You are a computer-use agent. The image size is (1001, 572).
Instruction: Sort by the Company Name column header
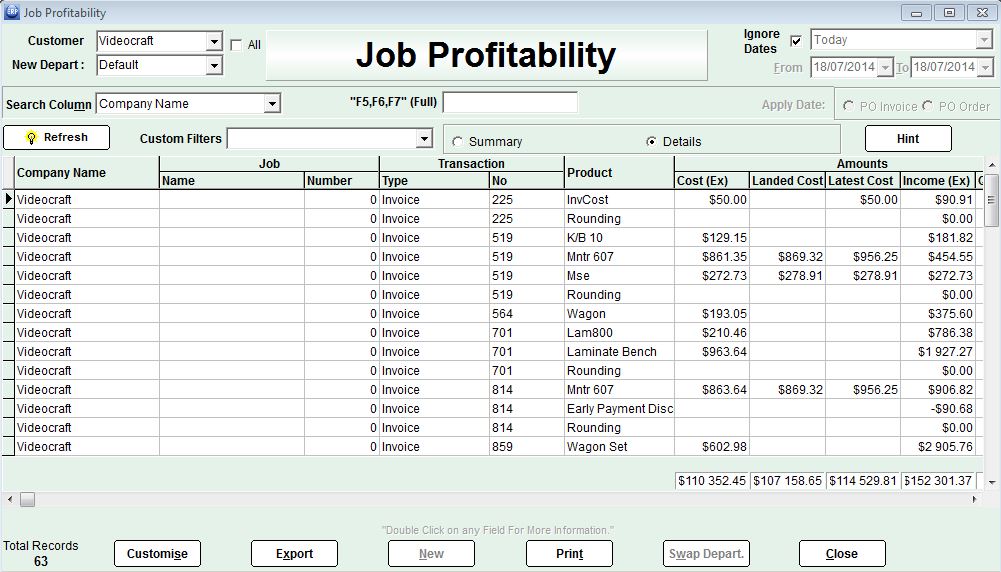click(x=61, y=173)
